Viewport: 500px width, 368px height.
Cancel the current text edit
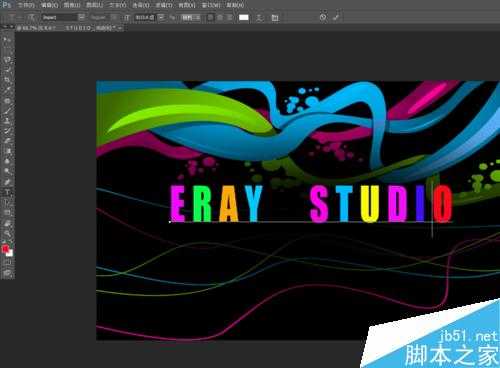[323, 17]
